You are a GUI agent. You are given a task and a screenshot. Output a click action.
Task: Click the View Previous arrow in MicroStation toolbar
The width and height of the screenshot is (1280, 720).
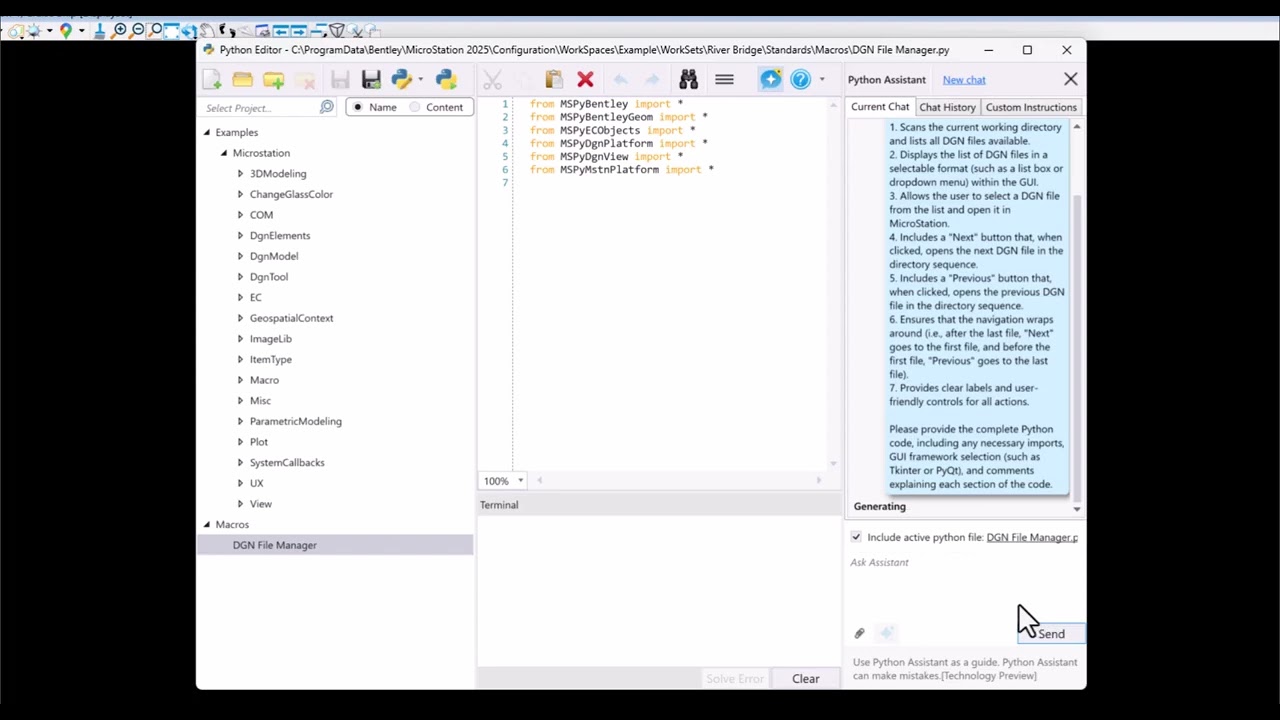281,31
